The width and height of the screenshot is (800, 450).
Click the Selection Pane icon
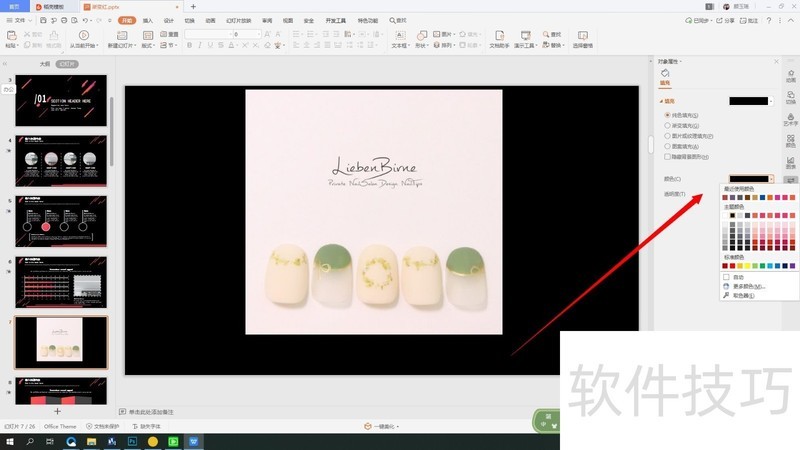tap(583, 35)
